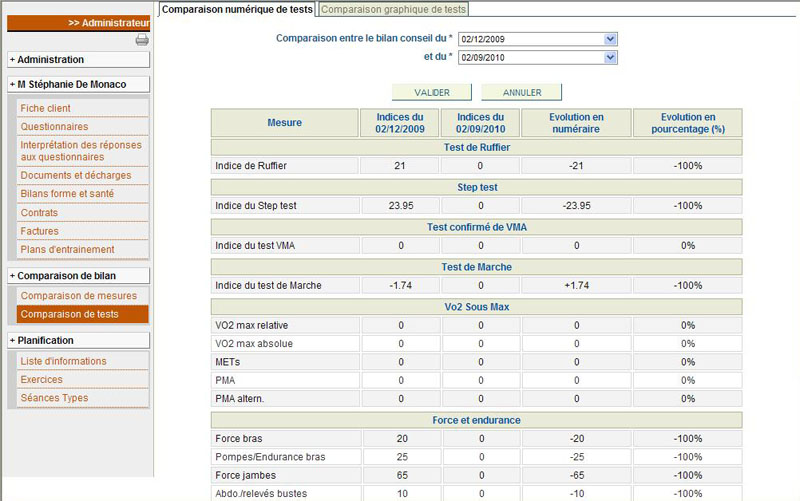800x501 pixels.
Task: Click the 23.95 Step test value
Action: pos(401,206)
